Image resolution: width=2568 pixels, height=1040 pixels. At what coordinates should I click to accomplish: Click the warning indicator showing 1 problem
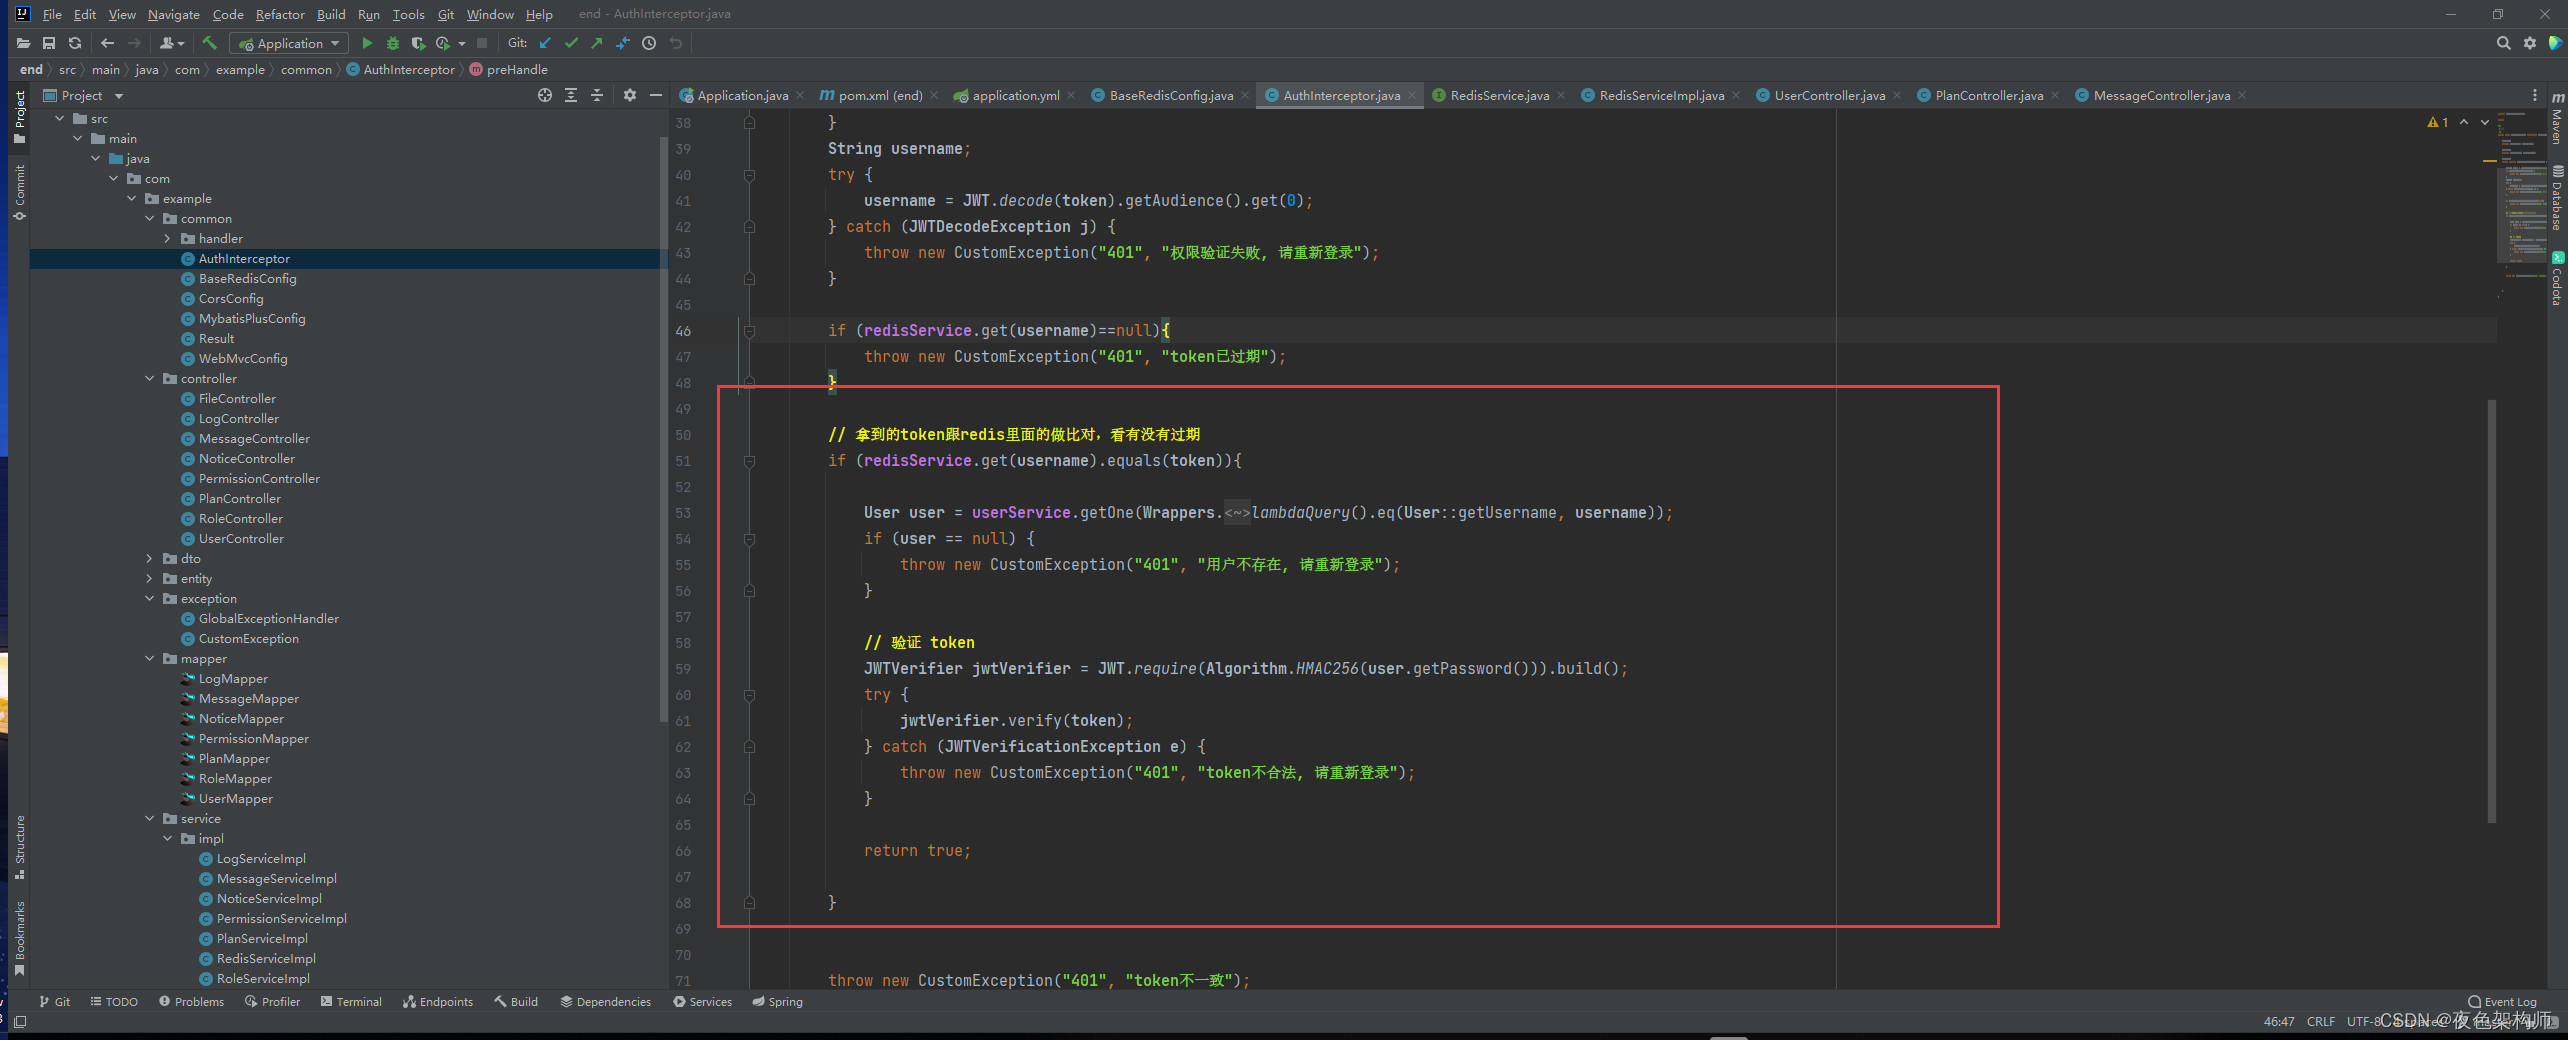tap(2438, 122)
